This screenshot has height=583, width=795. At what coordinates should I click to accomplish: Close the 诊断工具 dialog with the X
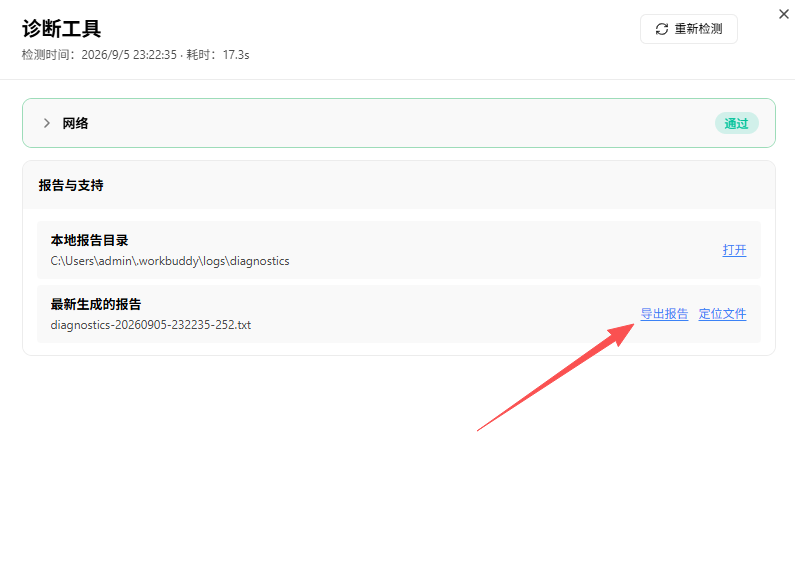click(783, 14)
